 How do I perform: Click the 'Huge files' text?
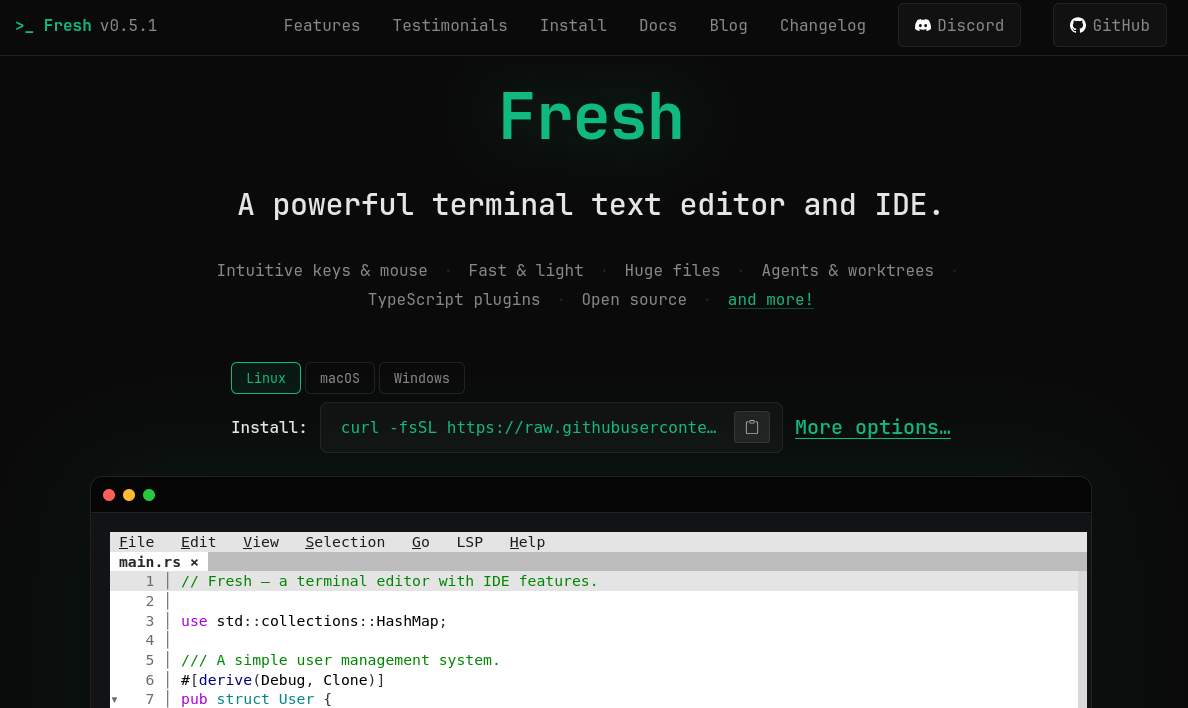pyautogui.click(x=672, y=271)
